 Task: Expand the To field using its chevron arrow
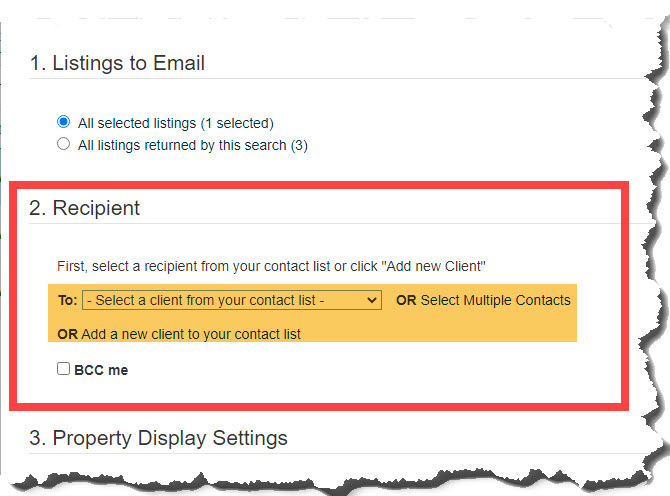[x=372, y=300]
